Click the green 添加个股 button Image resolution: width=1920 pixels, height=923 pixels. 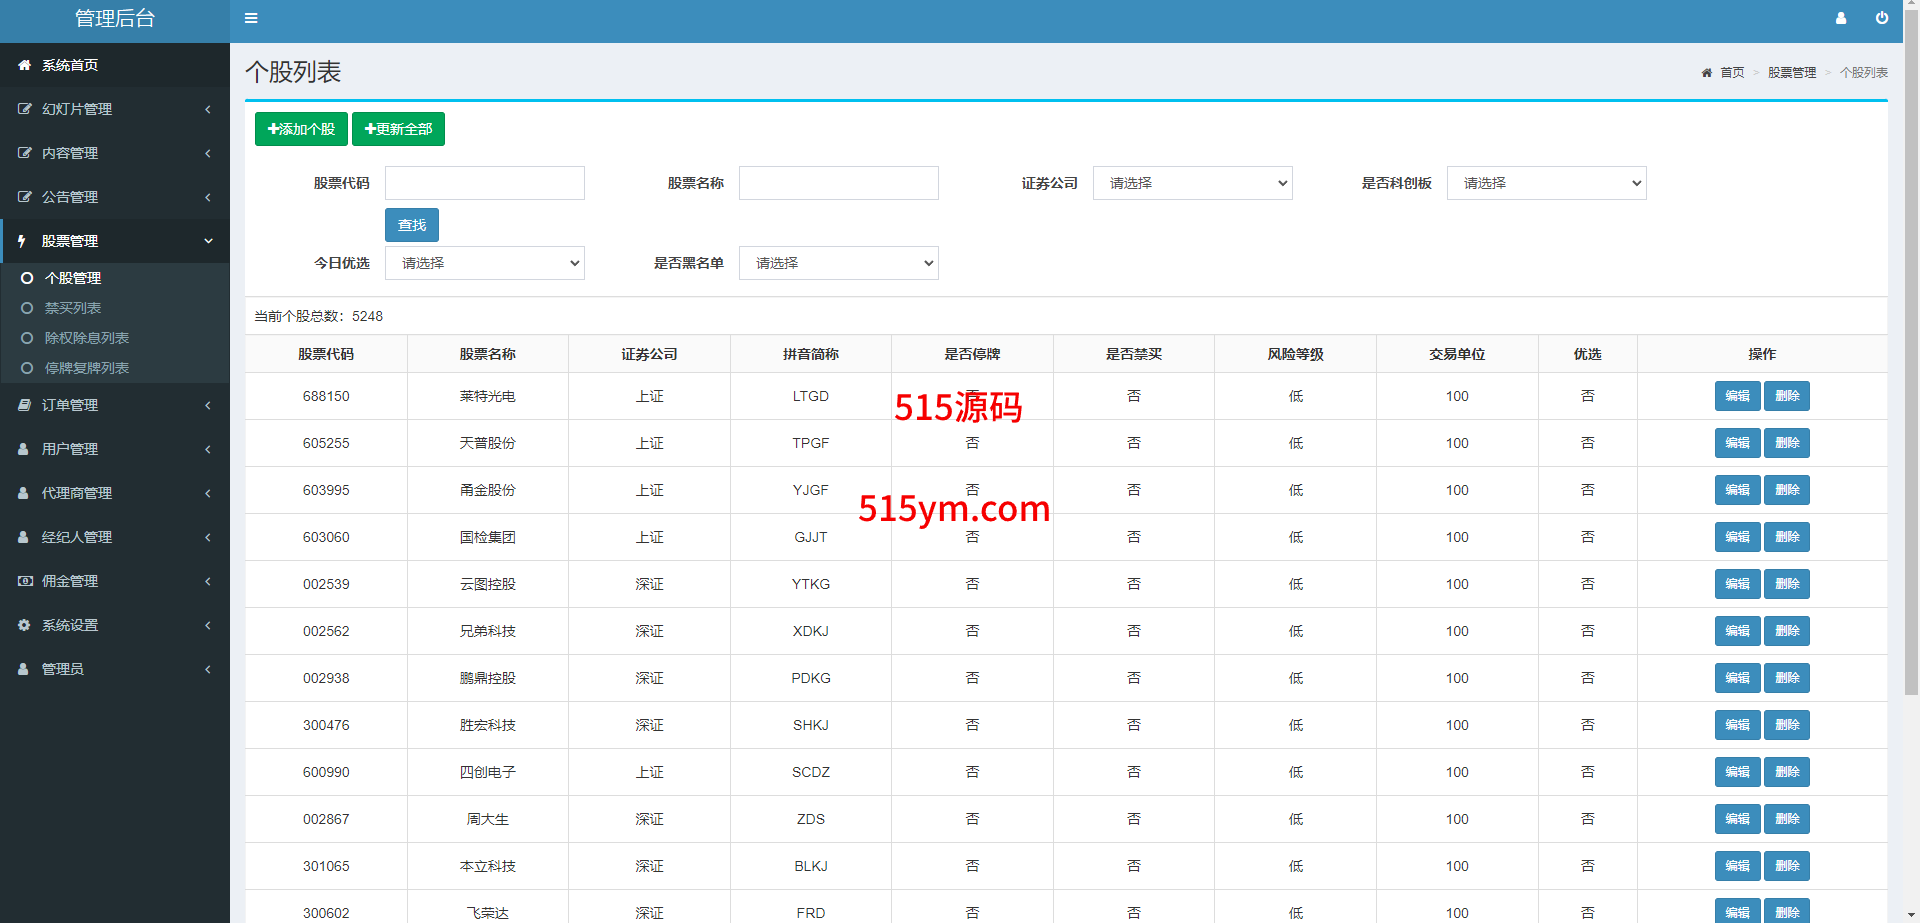(301, 129)
